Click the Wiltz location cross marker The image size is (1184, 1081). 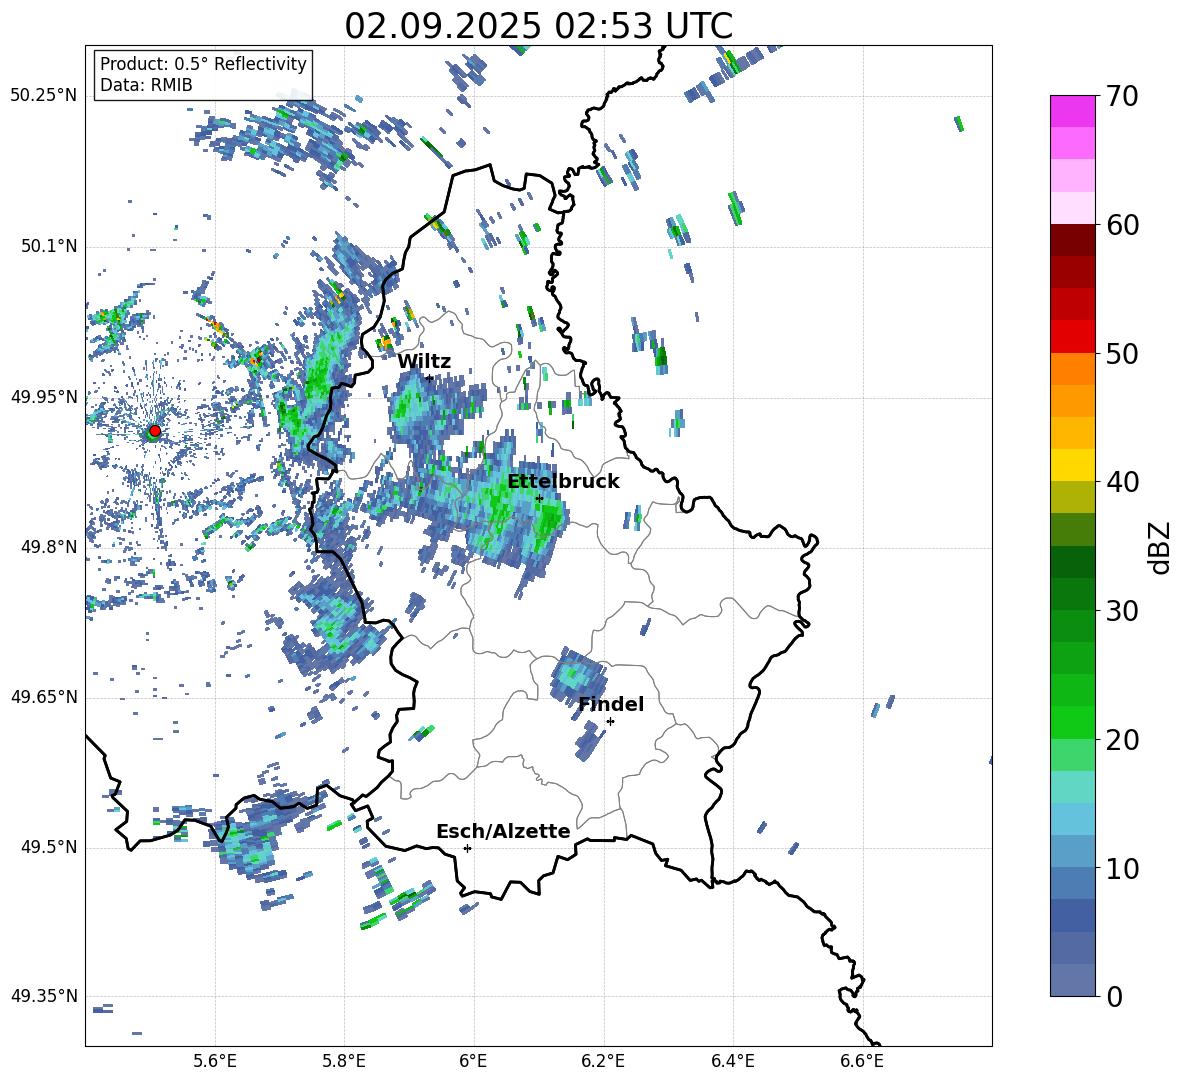click(429, 378)
